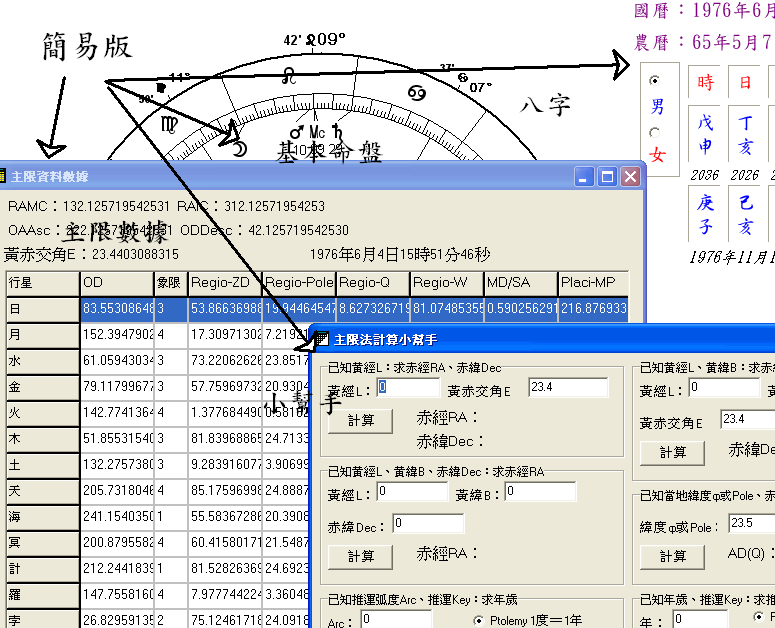Select the 月 row header

point(43,335)
